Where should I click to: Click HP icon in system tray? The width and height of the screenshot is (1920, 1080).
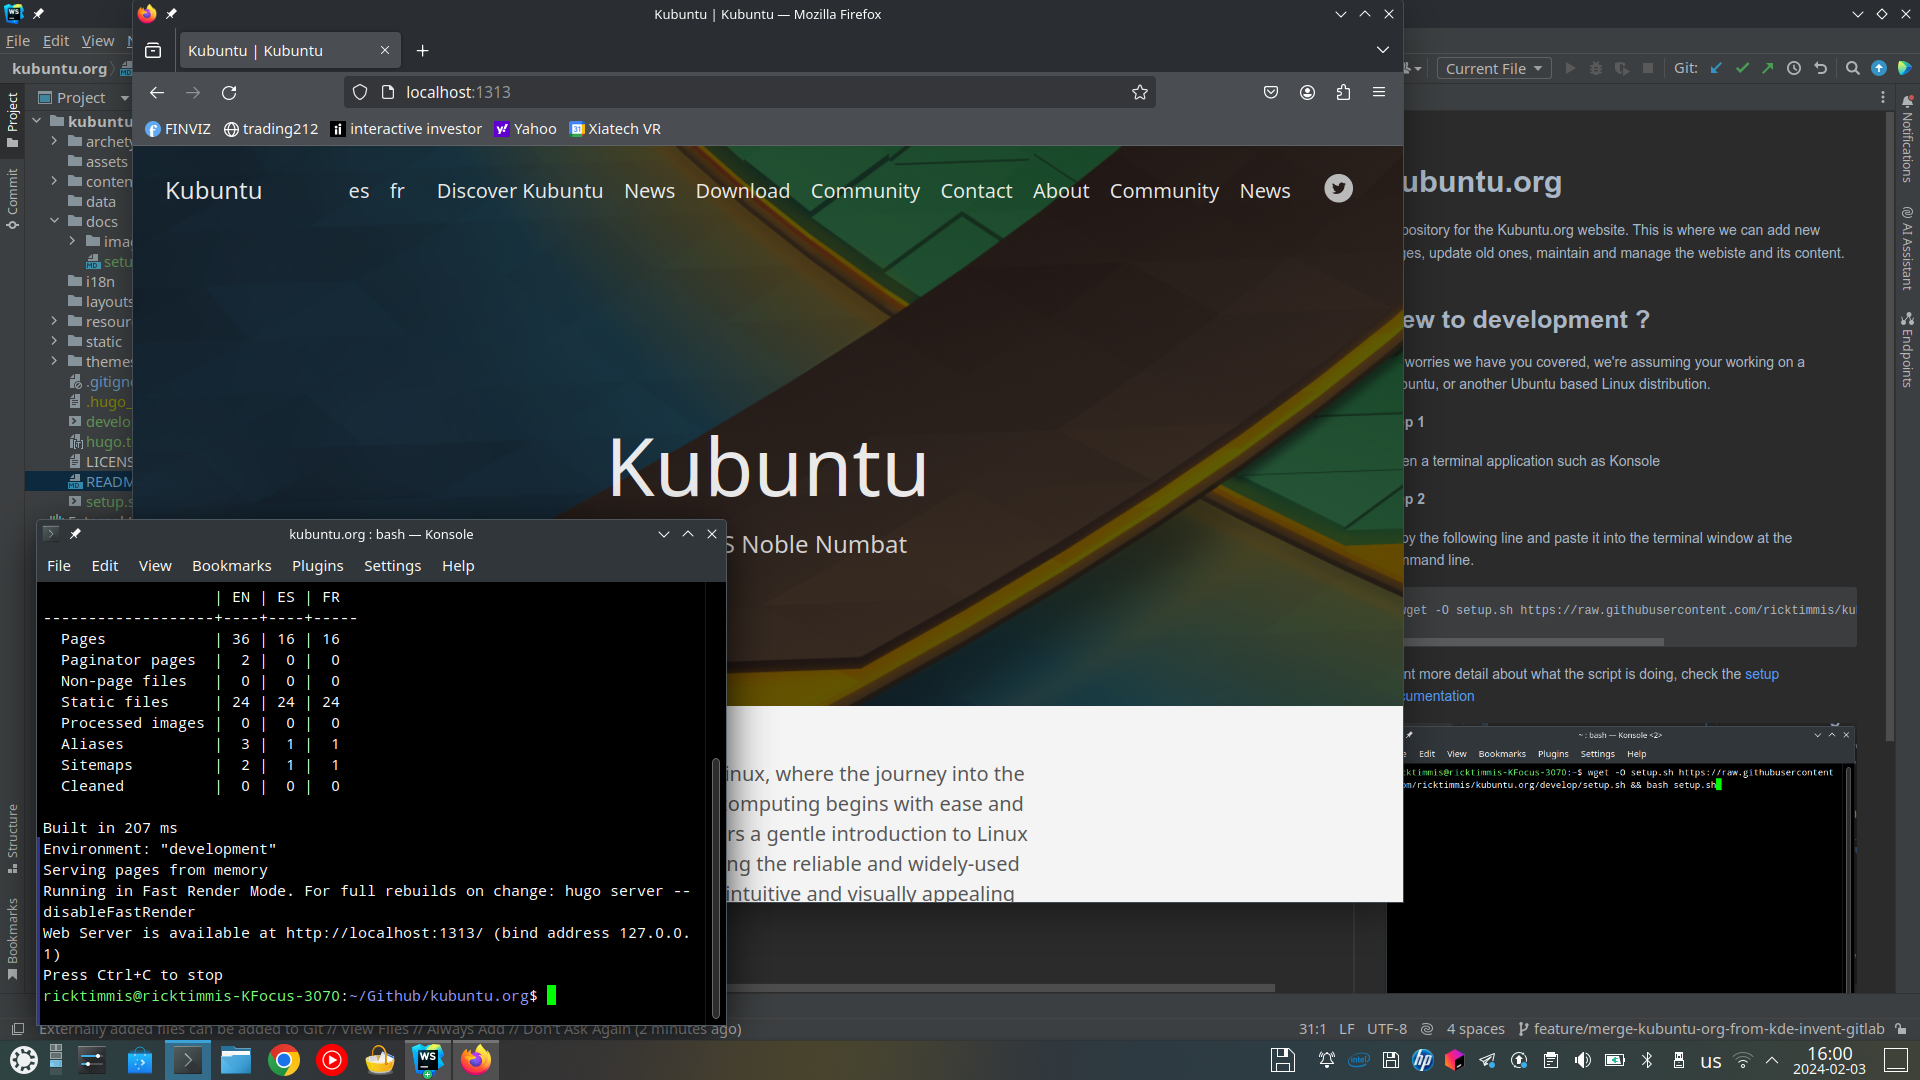1423,1060
